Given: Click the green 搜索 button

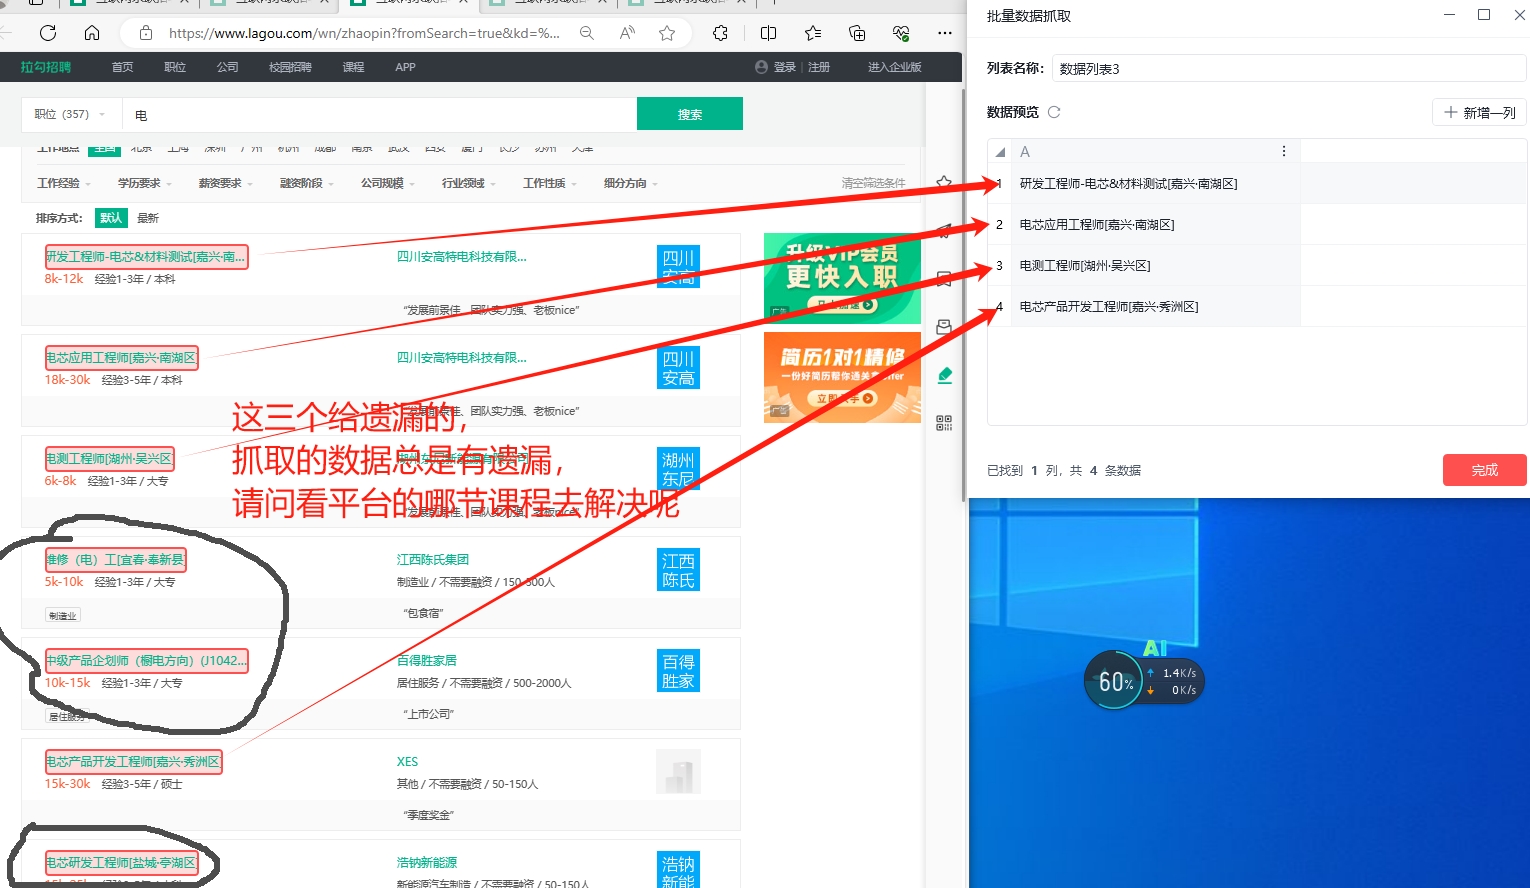Looking at the screenshot, I should pos(690,114).
